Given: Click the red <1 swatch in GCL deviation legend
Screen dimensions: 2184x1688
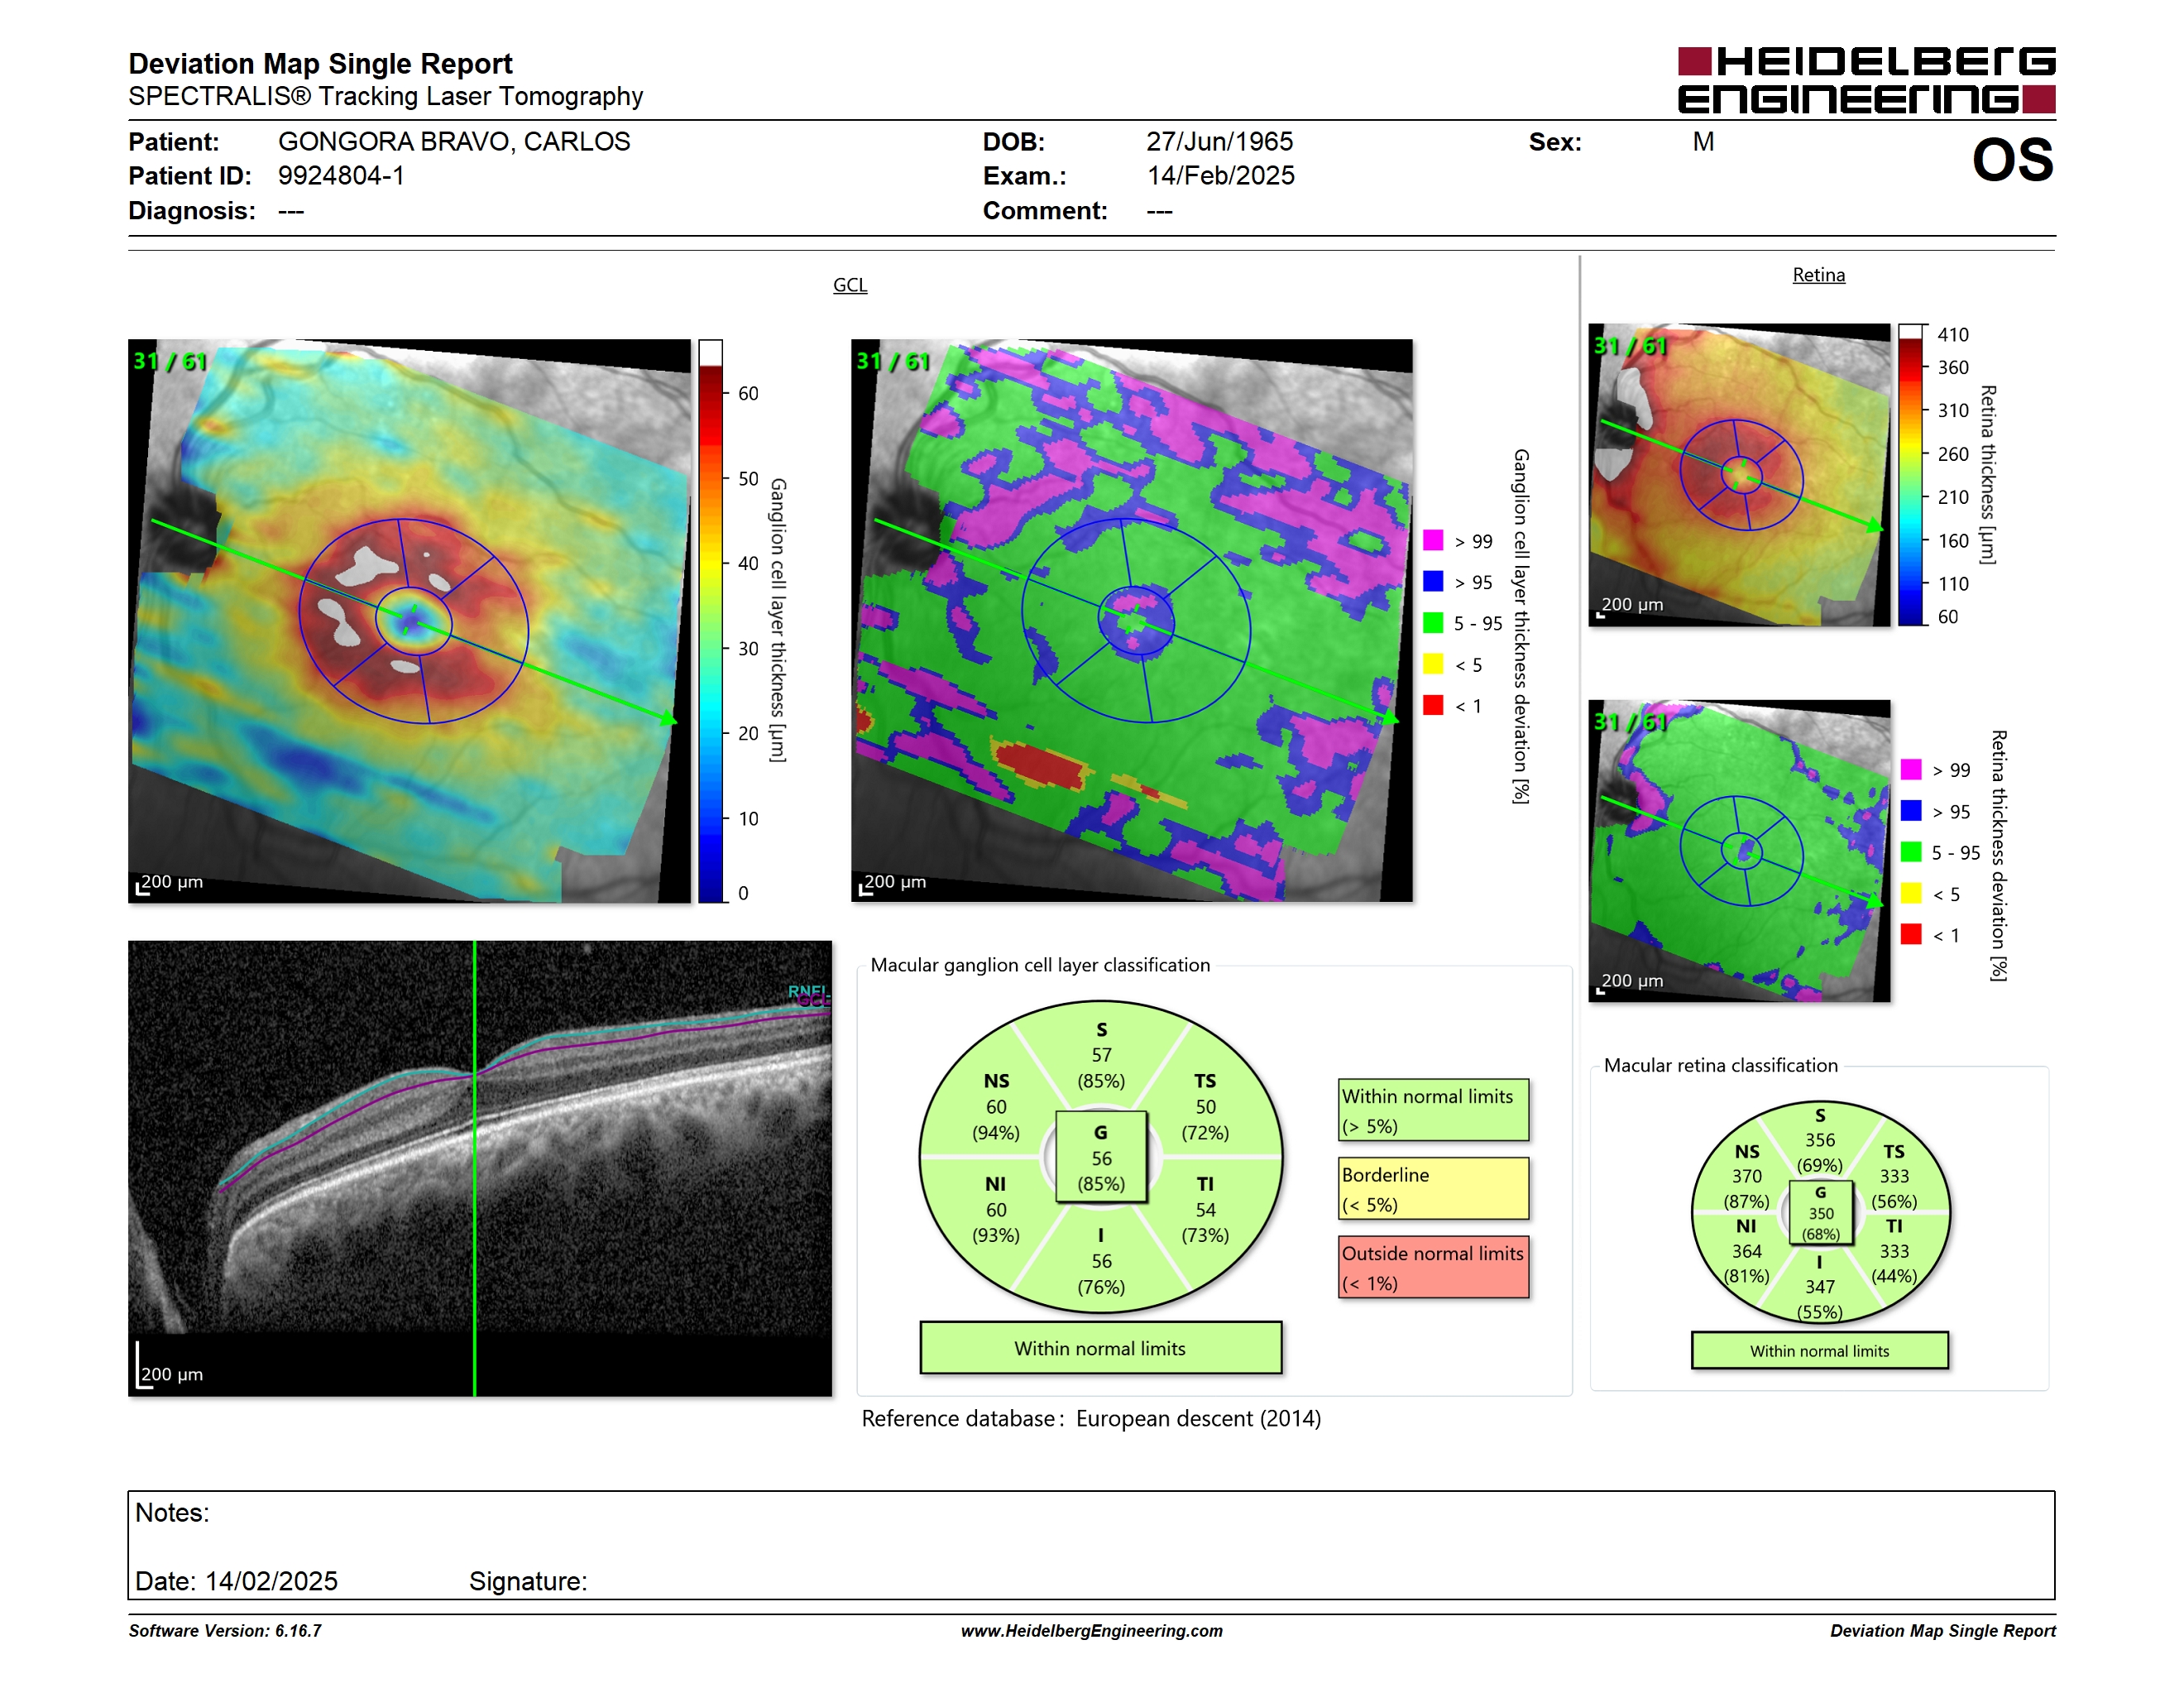Looking at the screenshot, I should [x=1433, y=705].
